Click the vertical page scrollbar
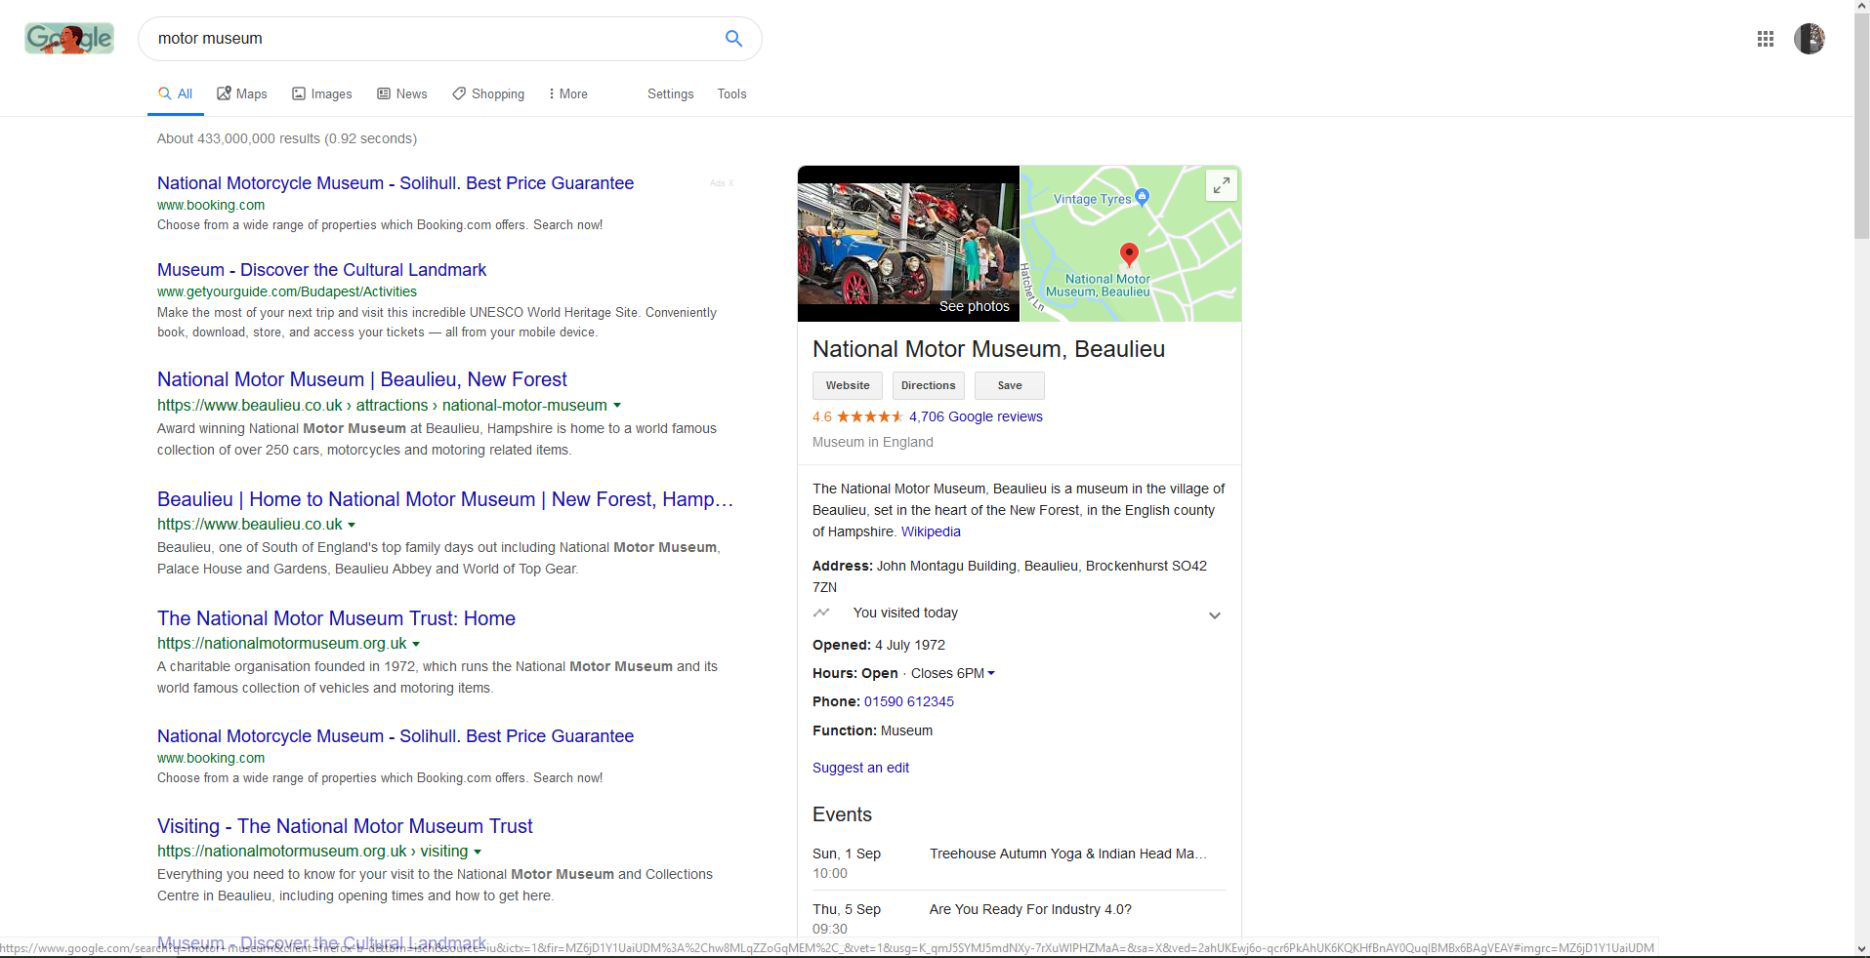 pos(1861,125)
